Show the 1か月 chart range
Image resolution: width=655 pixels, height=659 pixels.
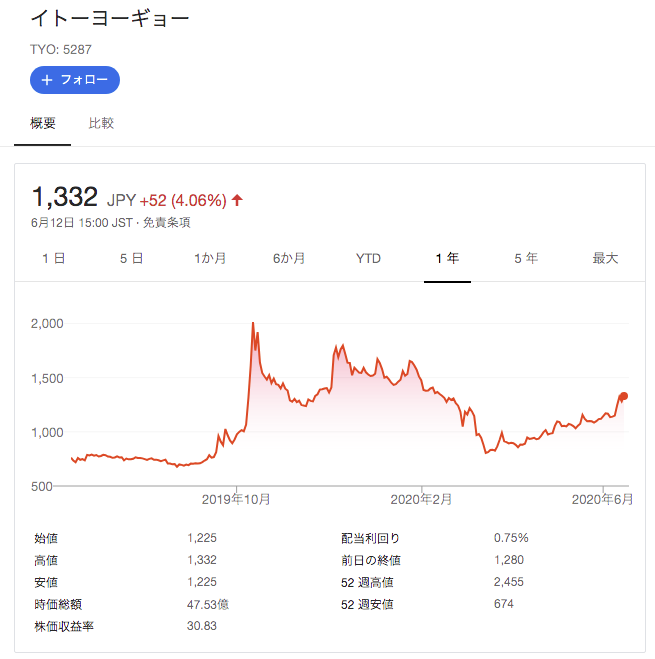tap(210, 258)
